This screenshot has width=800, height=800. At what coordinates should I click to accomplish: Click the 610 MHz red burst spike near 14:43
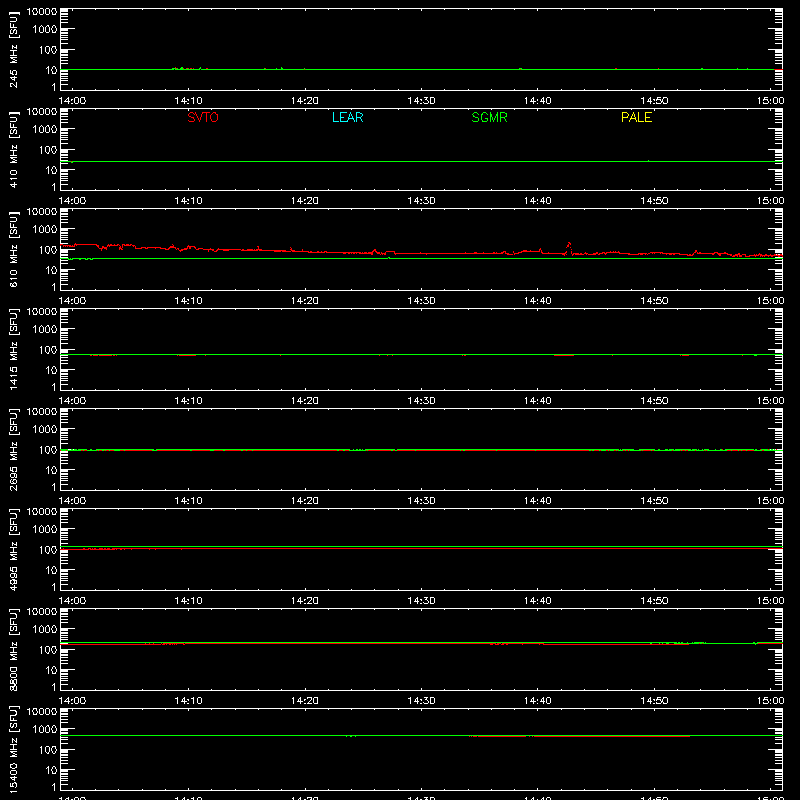tap(569, 247)
